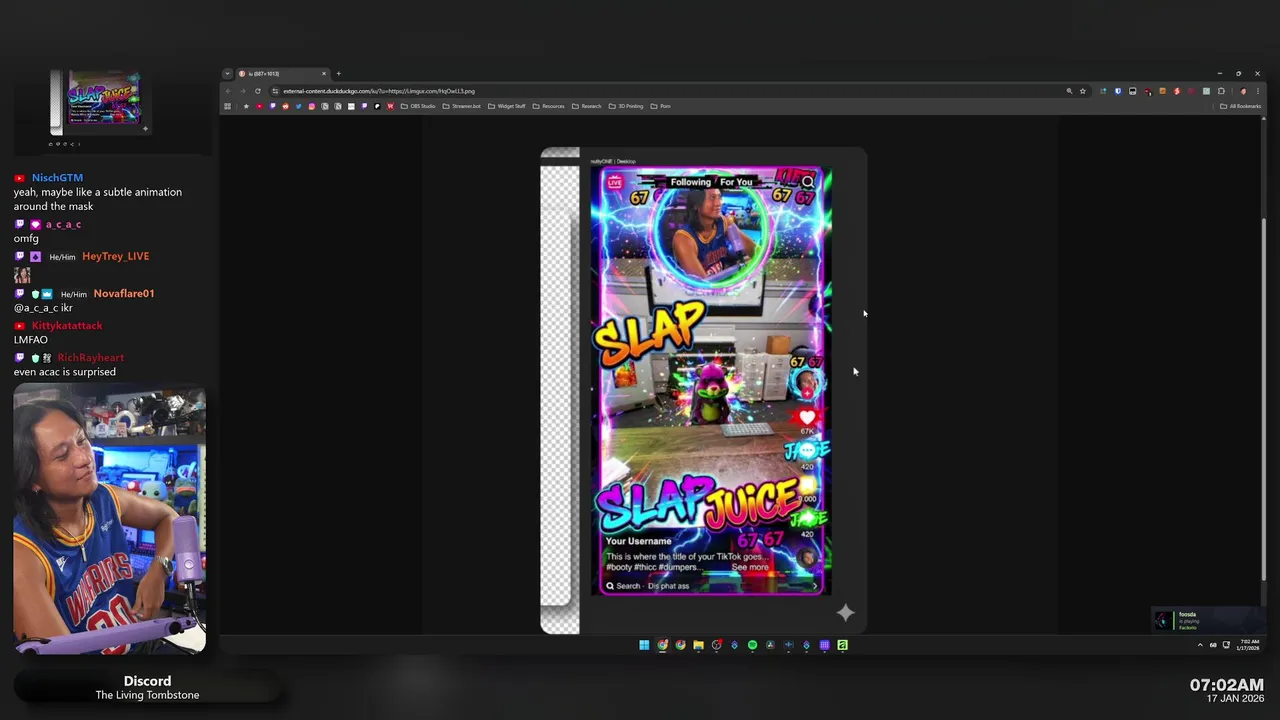Open the Extensions puzzle piece menu
Viewport: 1280px width, 720px height.
(x=1221, y=91)
